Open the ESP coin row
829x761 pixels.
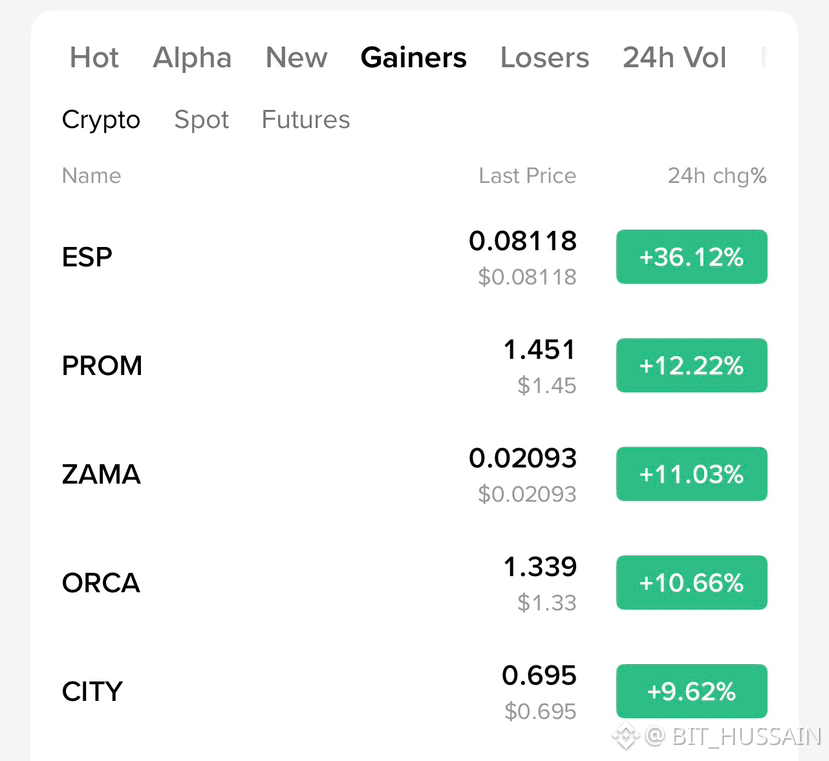414,257
